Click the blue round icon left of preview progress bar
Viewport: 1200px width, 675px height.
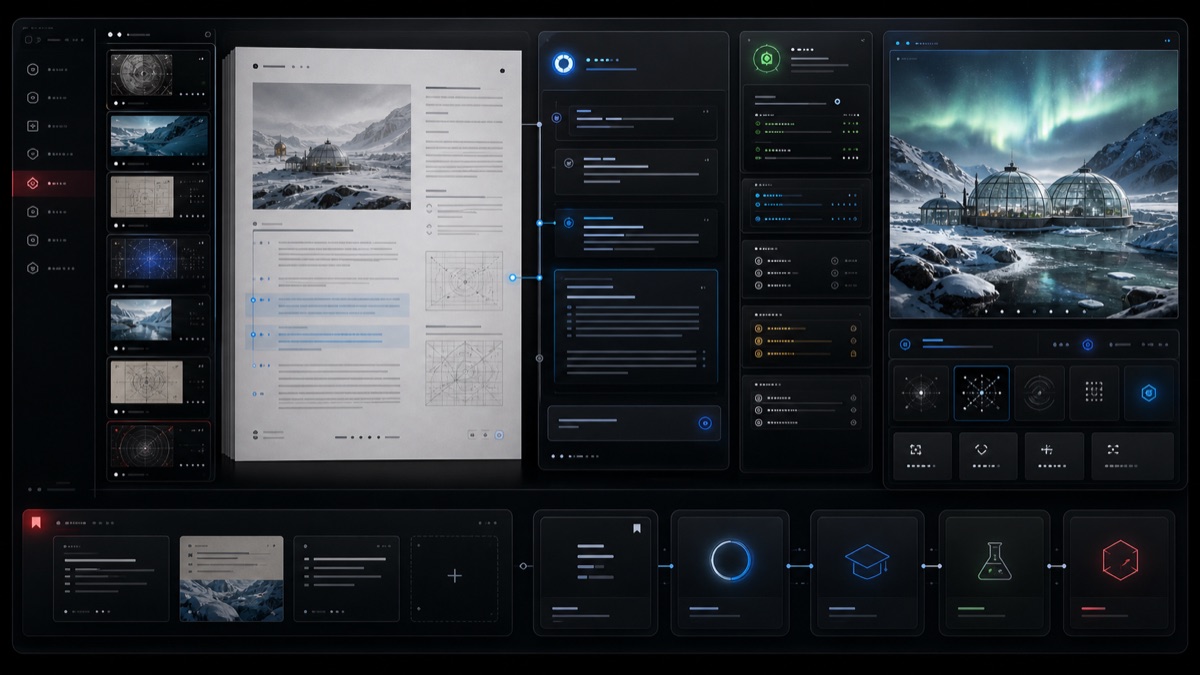[x=905, y=344]
